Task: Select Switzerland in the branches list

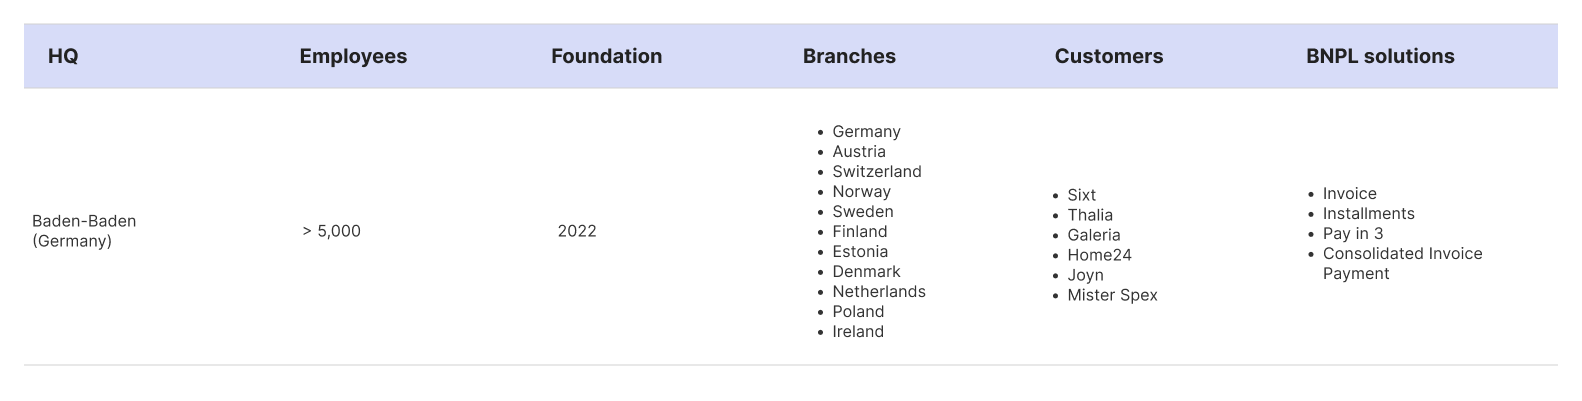Action: tap(877, 172)
